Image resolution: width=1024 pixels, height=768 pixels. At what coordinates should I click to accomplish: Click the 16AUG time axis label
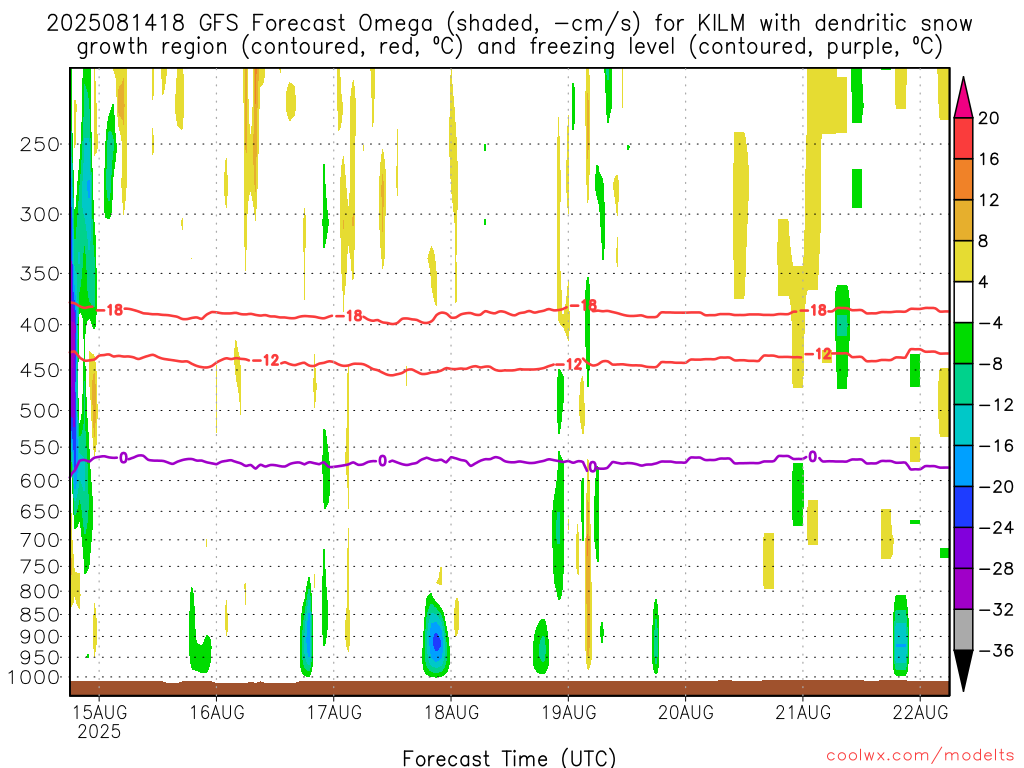(217, 712)
